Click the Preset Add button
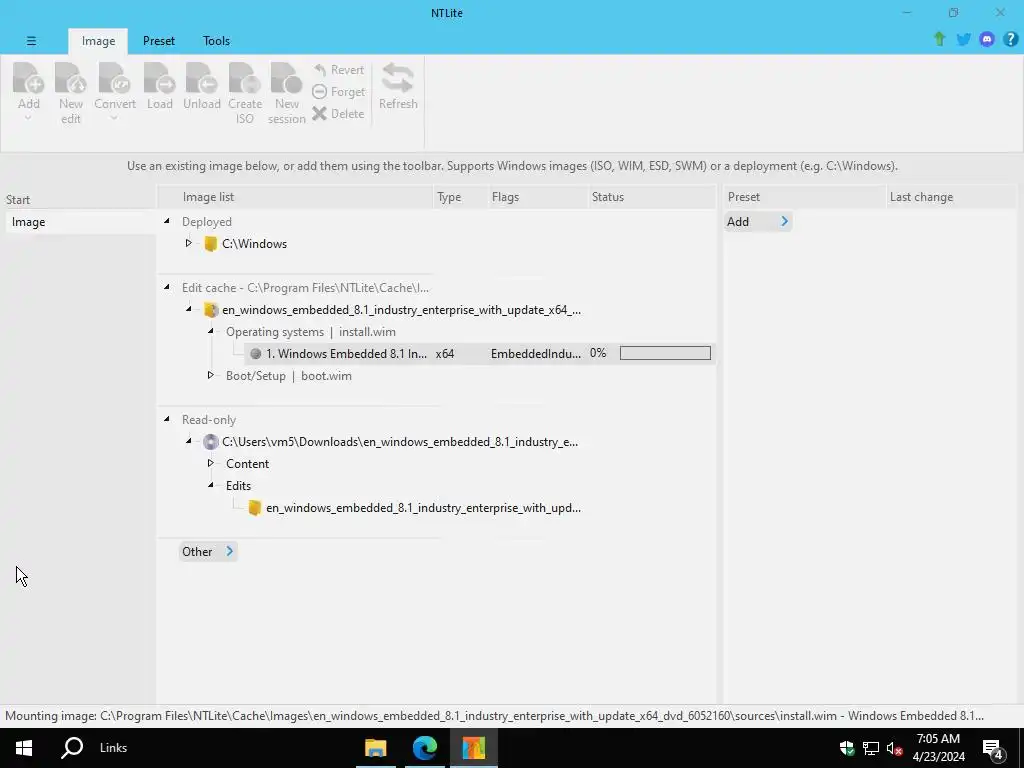The image size is (1024, 768). 758,222
